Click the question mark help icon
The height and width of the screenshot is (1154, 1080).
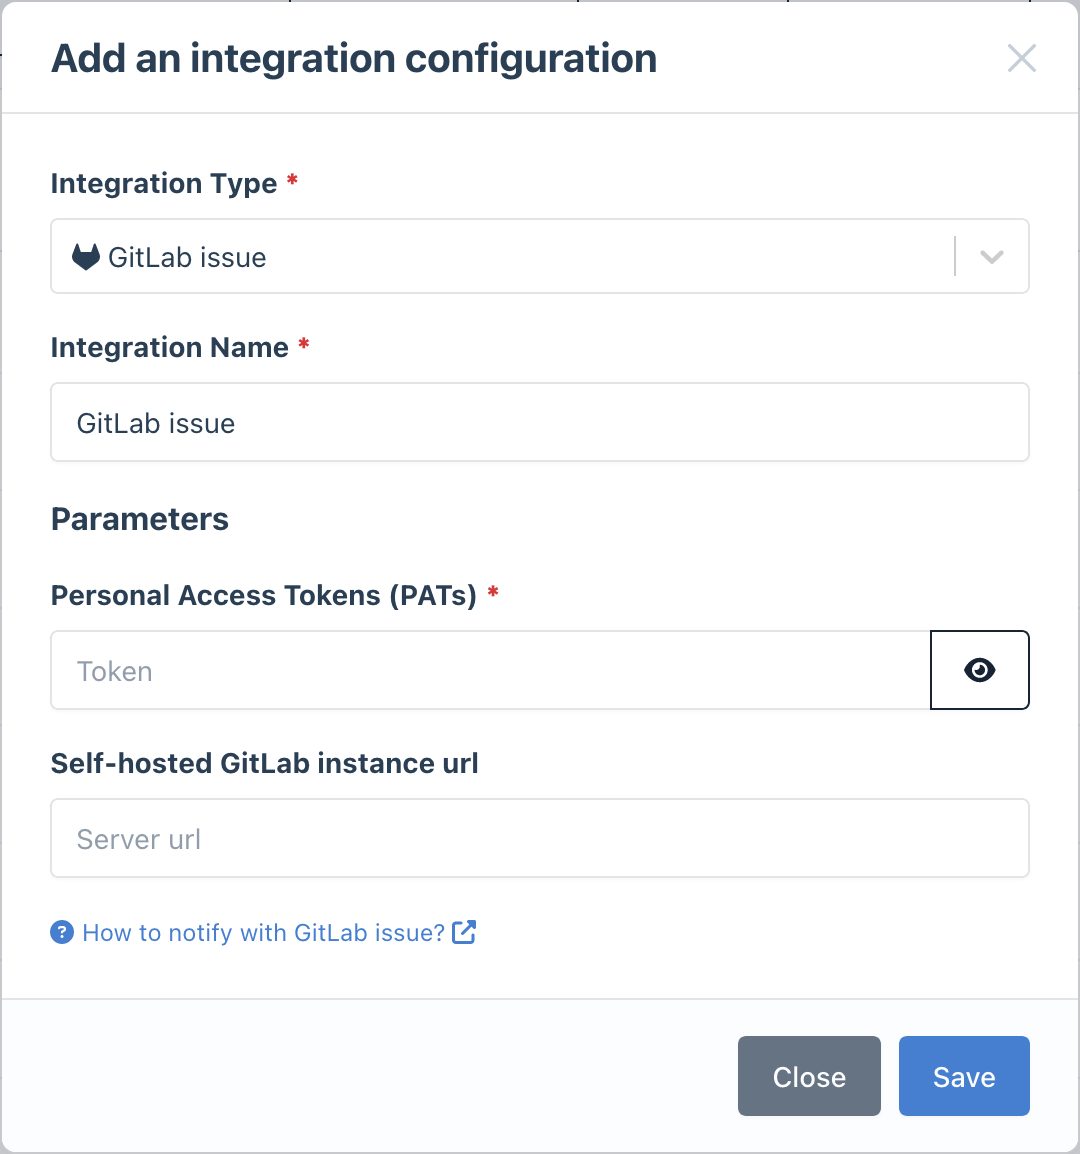point(61,932)
